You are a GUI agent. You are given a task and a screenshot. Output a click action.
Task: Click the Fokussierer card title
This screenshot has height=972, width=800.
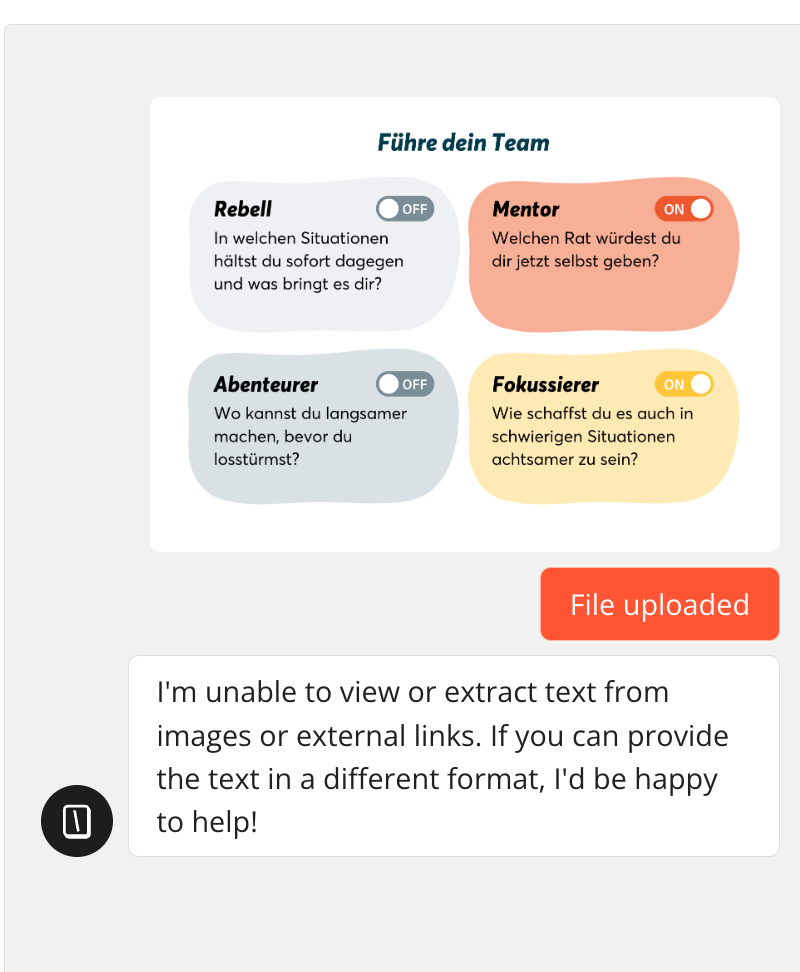coord(546,385)
